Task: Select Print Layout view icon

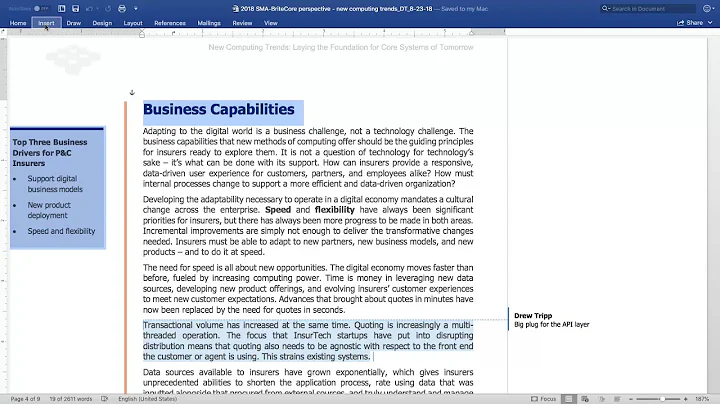Action: pos(568,399)
